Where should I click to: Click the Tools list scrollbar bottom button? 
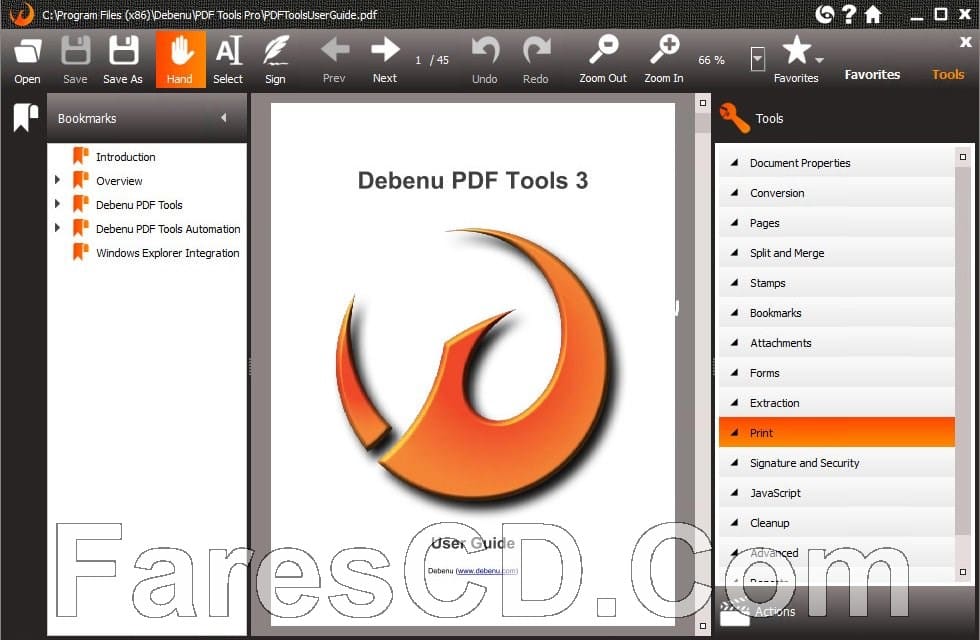point(962,572)
